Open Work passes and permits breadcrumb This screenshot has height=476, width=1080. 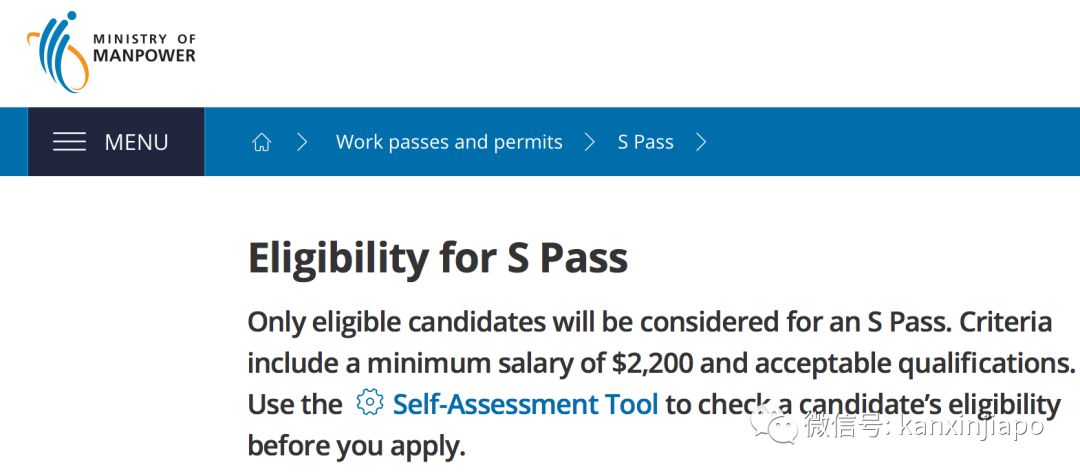[x=449, y=142]
